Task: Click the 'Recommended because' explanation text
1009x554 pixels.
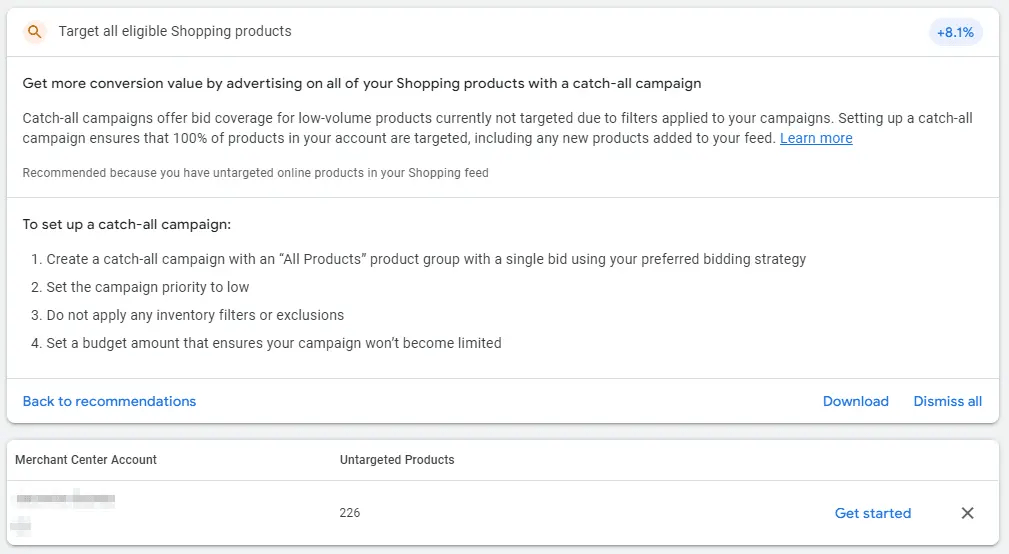Action: click(255, 173)
